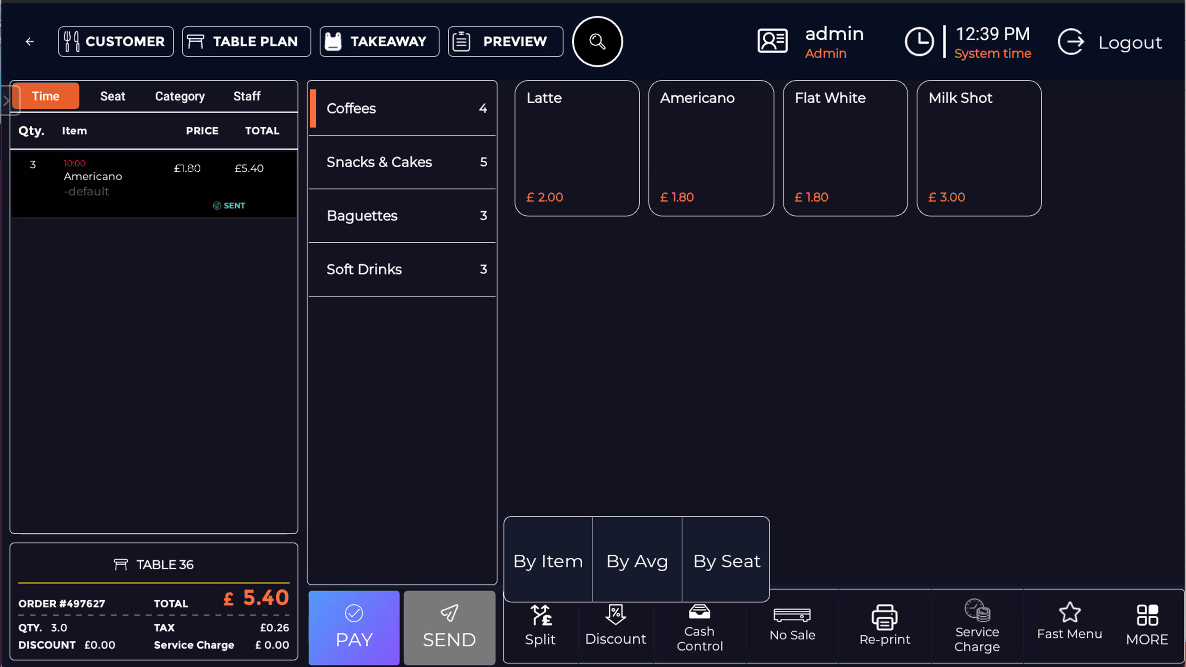Trigger No Sale cash drawer icon
Viewport: 1186px width, 667px height.
coord(792,623)
